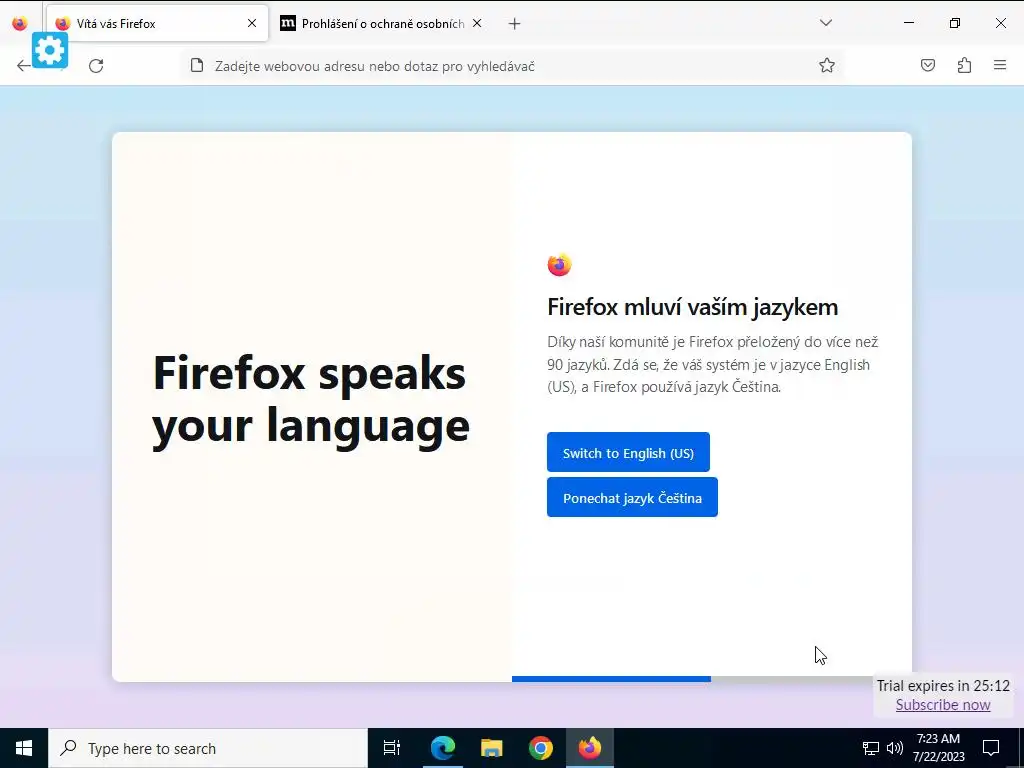Open File Explorer from the taskbar
1024x768 pixels.
coord(492,748)
